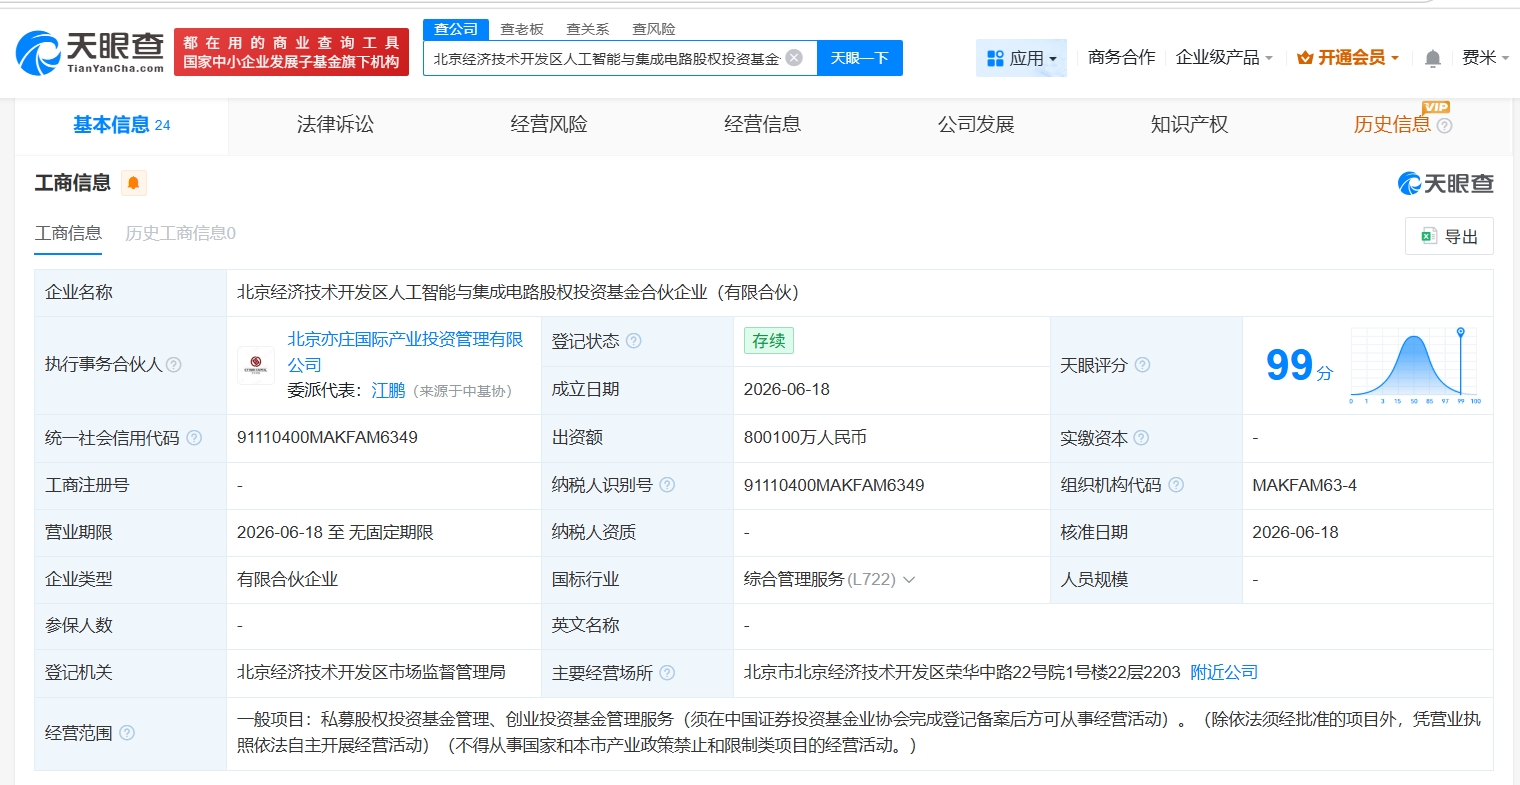
Task: Click the 存续 status tag
Action: point(769,341)
